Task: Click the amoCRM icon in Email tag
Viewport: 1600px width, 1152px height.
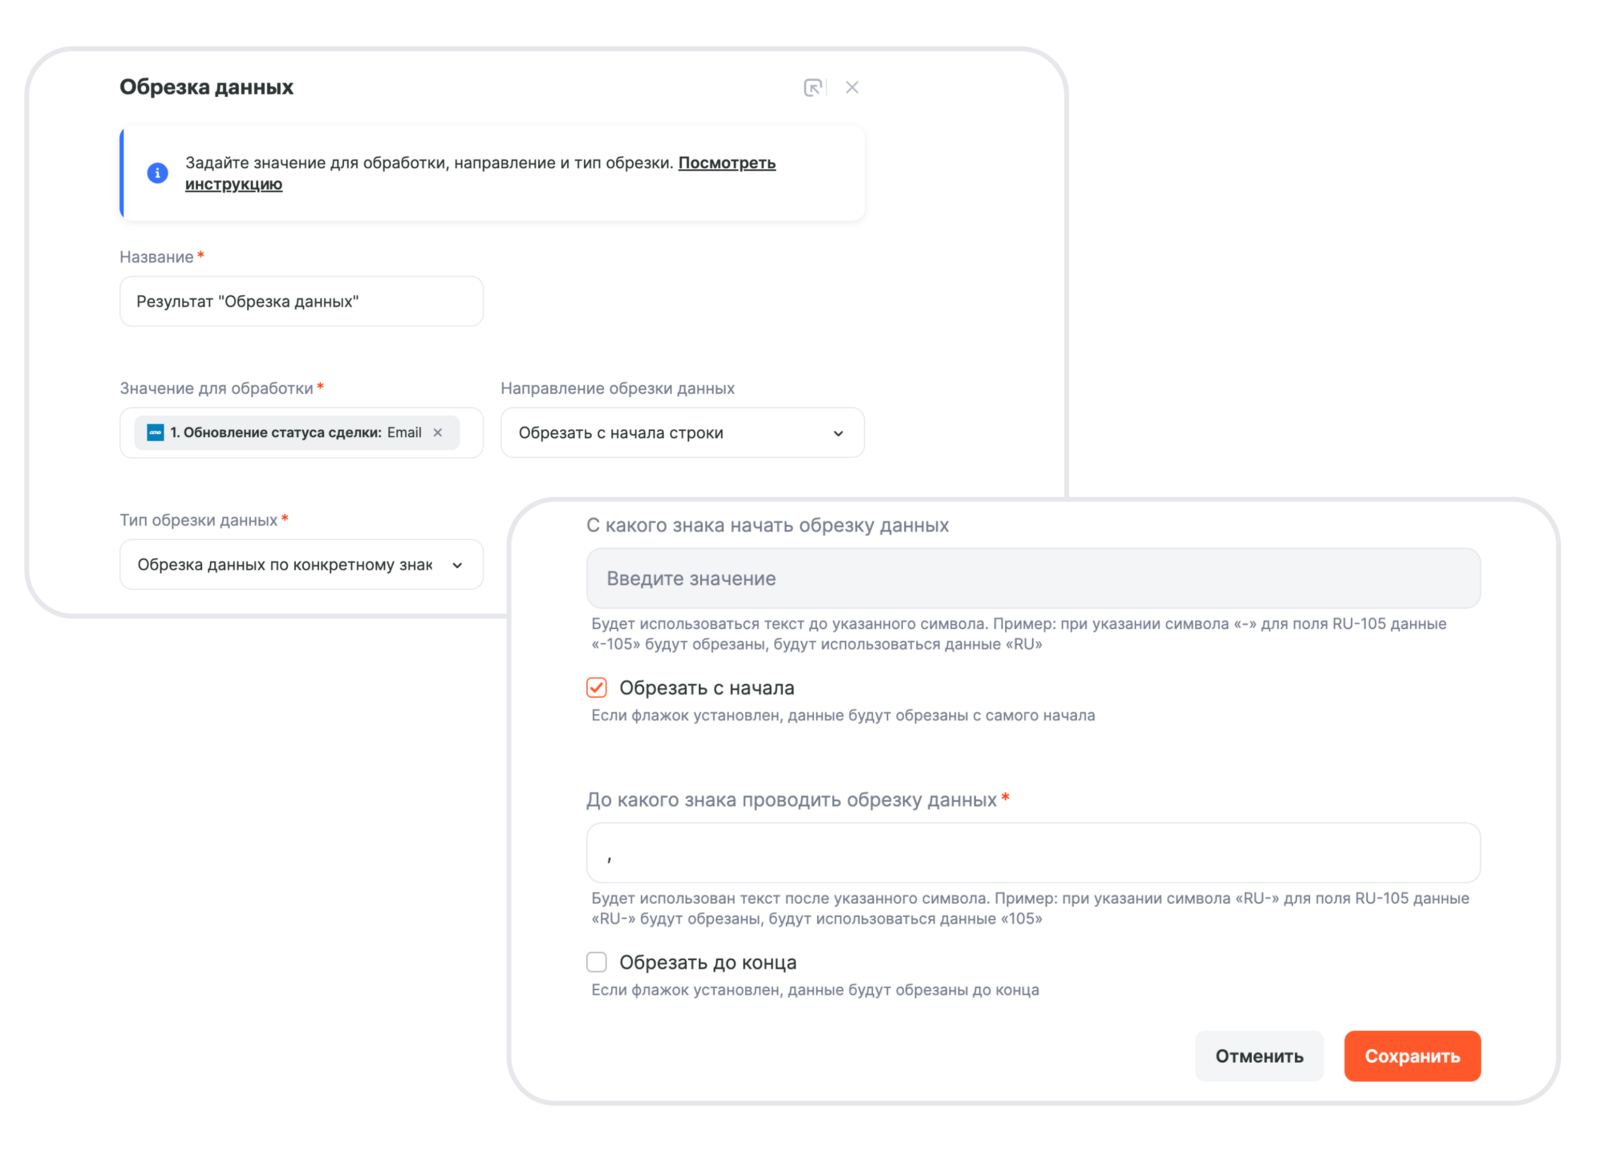Action: tap(155, 433)
